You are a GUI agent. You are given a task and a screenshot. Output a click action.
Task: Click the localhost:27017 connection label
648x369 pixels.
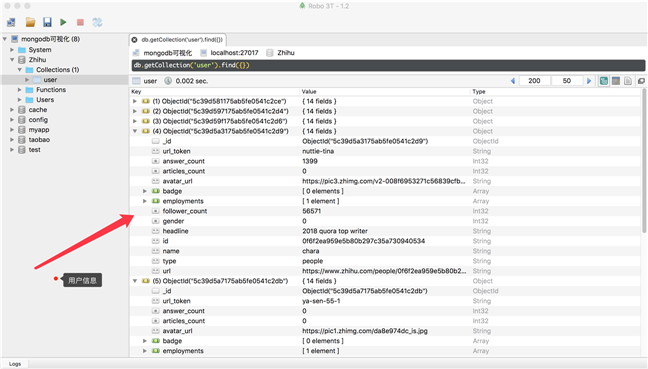pyautogui.click(x=234, y=53)
